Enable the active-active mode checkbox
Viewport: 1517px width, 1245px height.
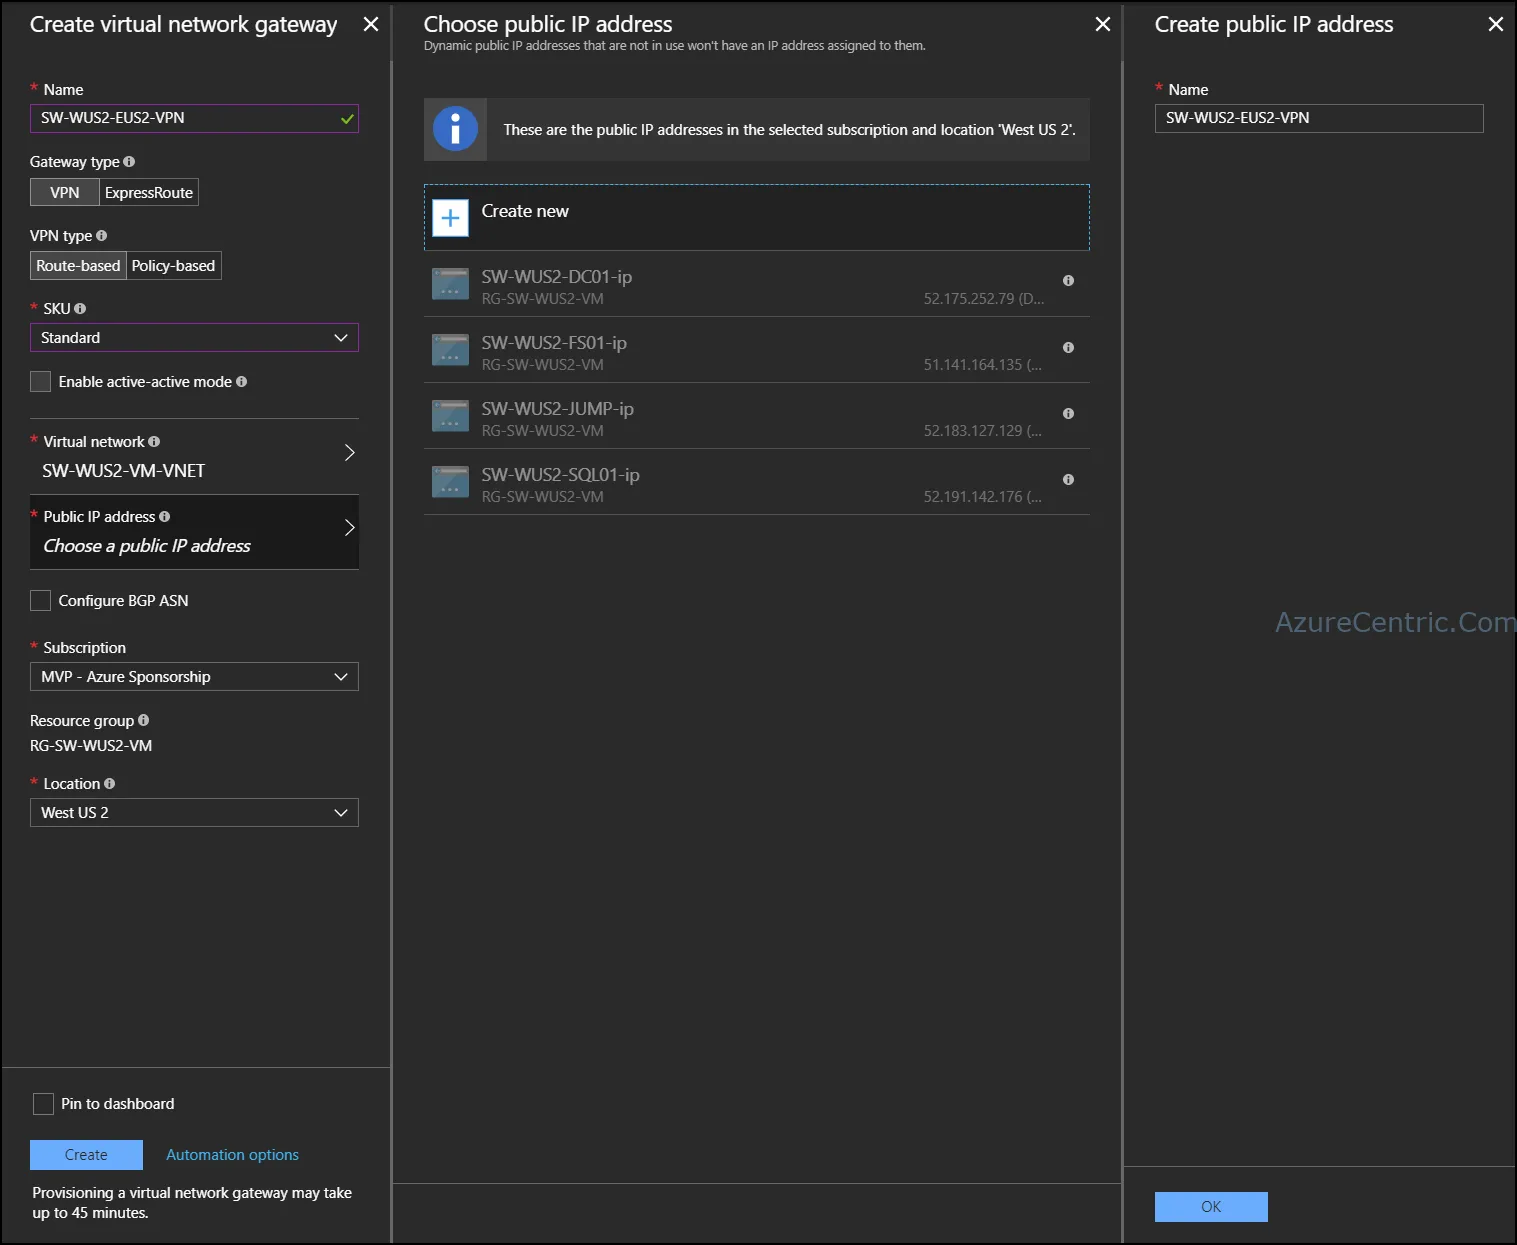click(x=41, y=382)
